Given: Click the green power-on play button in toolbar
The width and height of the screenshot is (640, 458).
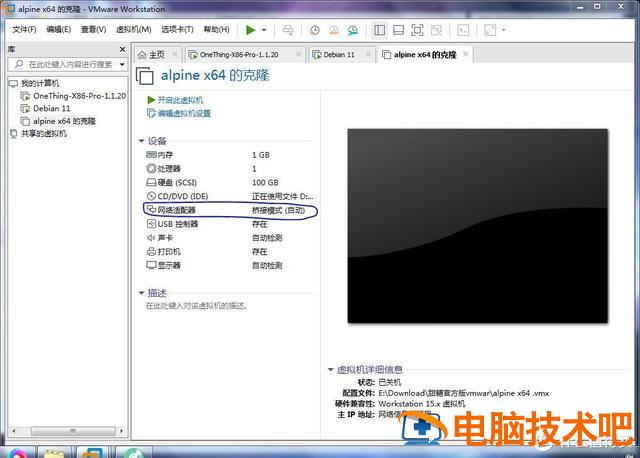Looking at the screenshot, I should 250,30.
